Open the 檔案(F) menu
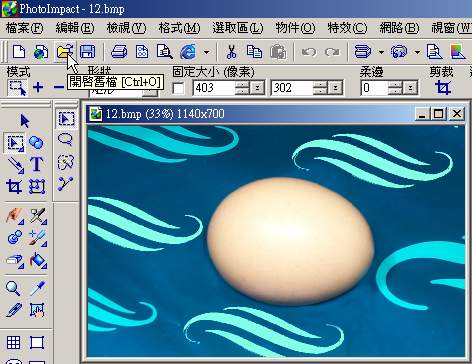Viewport: 472px width, 364px height. point(24,28)
